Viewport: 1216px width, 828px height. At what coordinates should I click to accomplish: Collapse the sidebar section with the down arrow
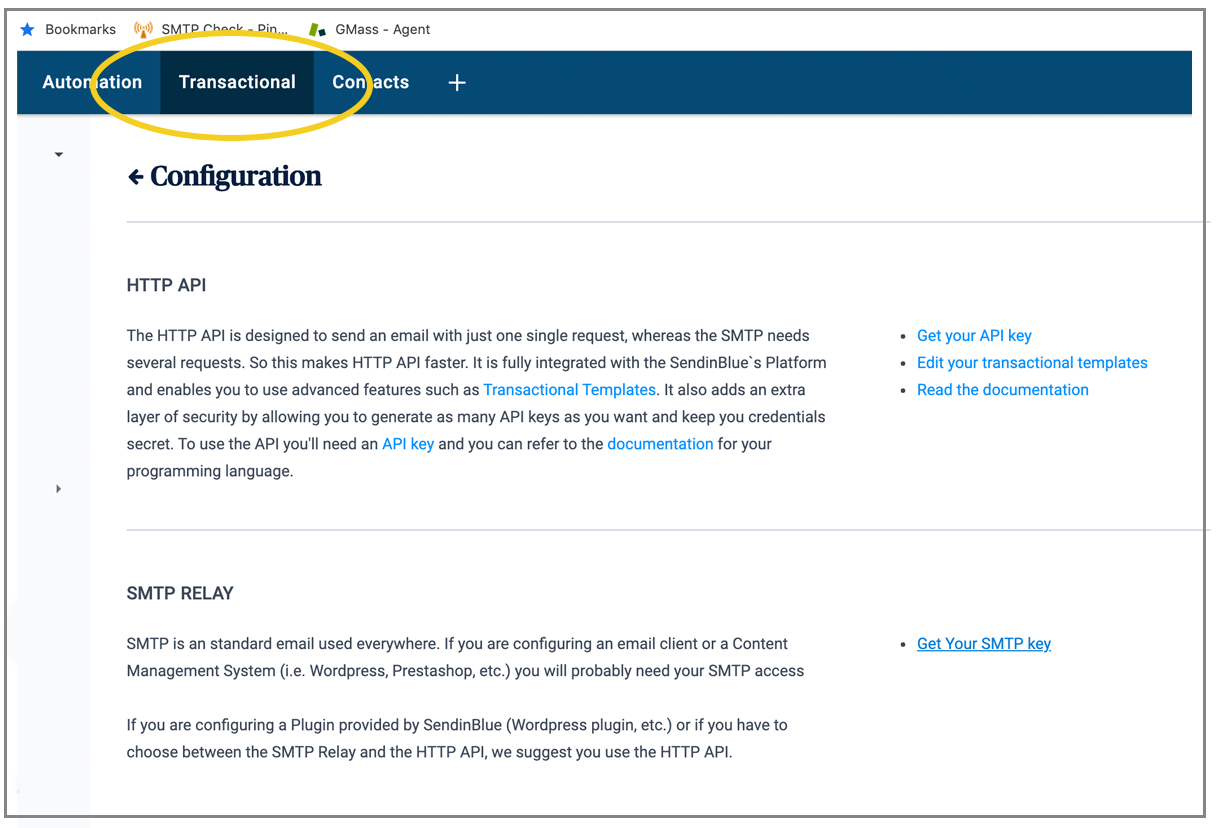tap(58, 155)
